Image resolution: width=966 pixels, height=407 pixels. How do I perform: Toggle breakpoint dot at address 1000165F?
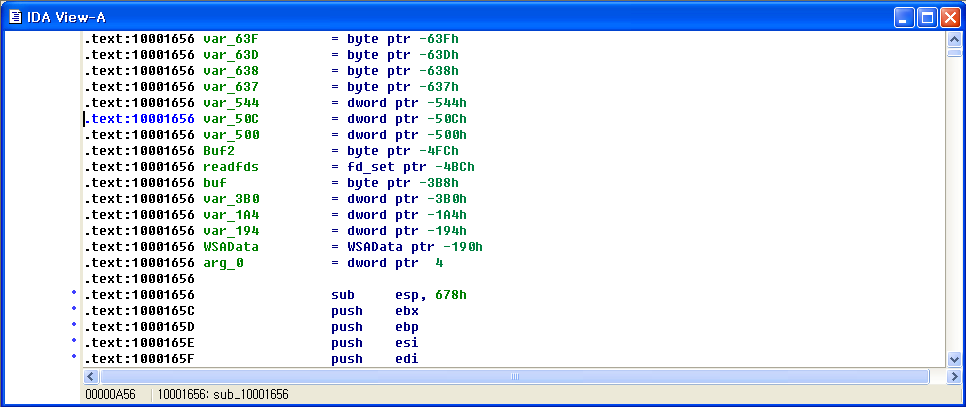tap(75, 359)
